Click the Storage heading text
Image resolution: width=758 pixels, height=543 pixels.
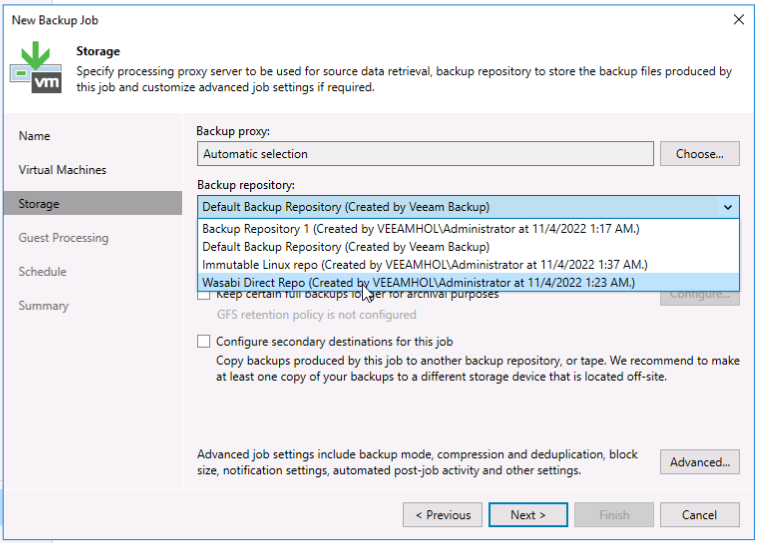click(98, 51)
